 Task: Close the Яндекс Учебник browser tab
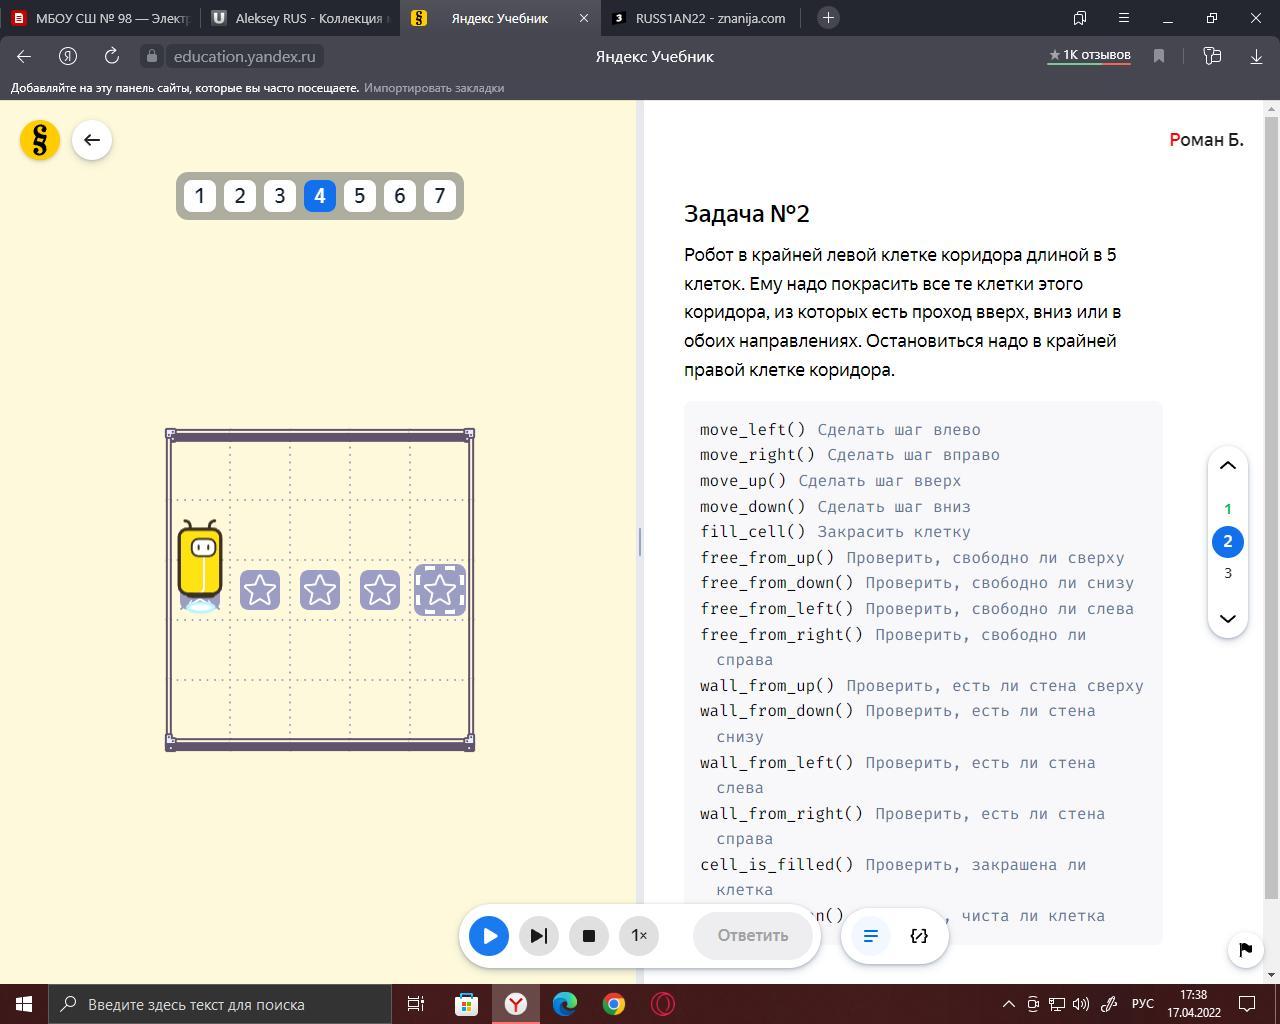[x=584, y=18]
